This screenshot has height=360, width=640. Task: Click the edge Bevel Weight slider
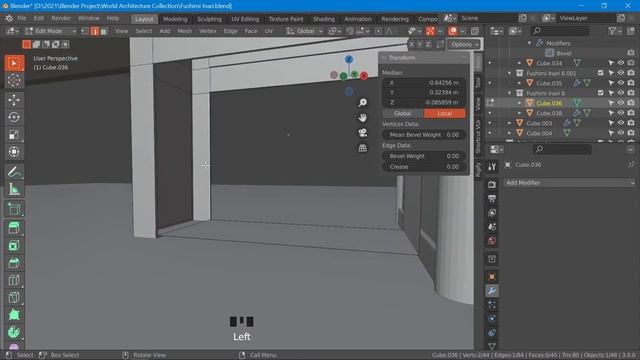tap(424, 156)
